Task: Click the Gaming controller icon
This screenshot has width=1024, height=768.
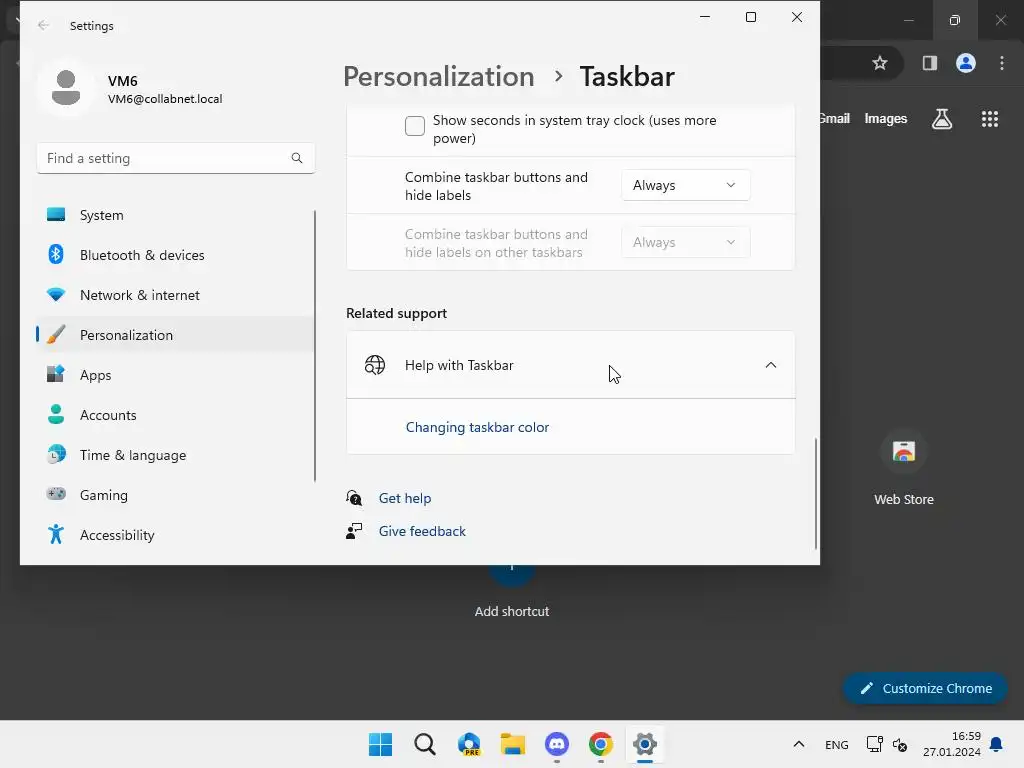Action: click(56, 494)
